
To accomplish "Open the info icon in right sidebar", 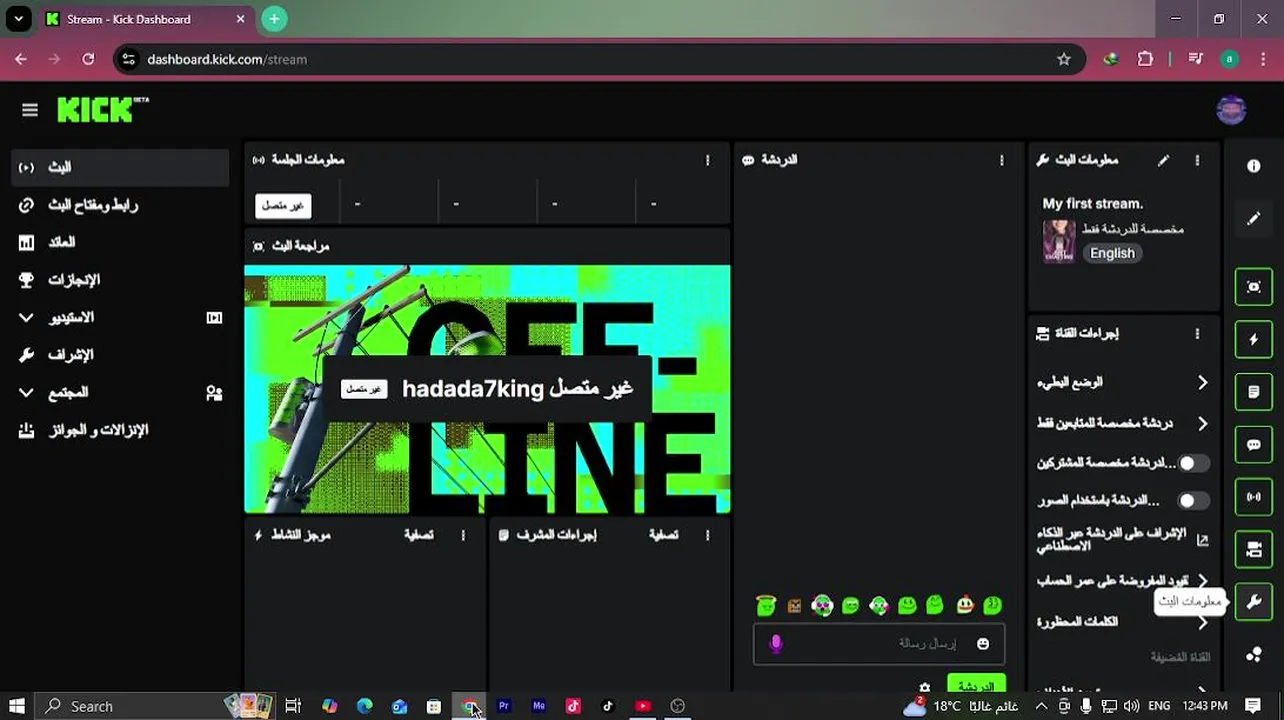I will 1253,166.
